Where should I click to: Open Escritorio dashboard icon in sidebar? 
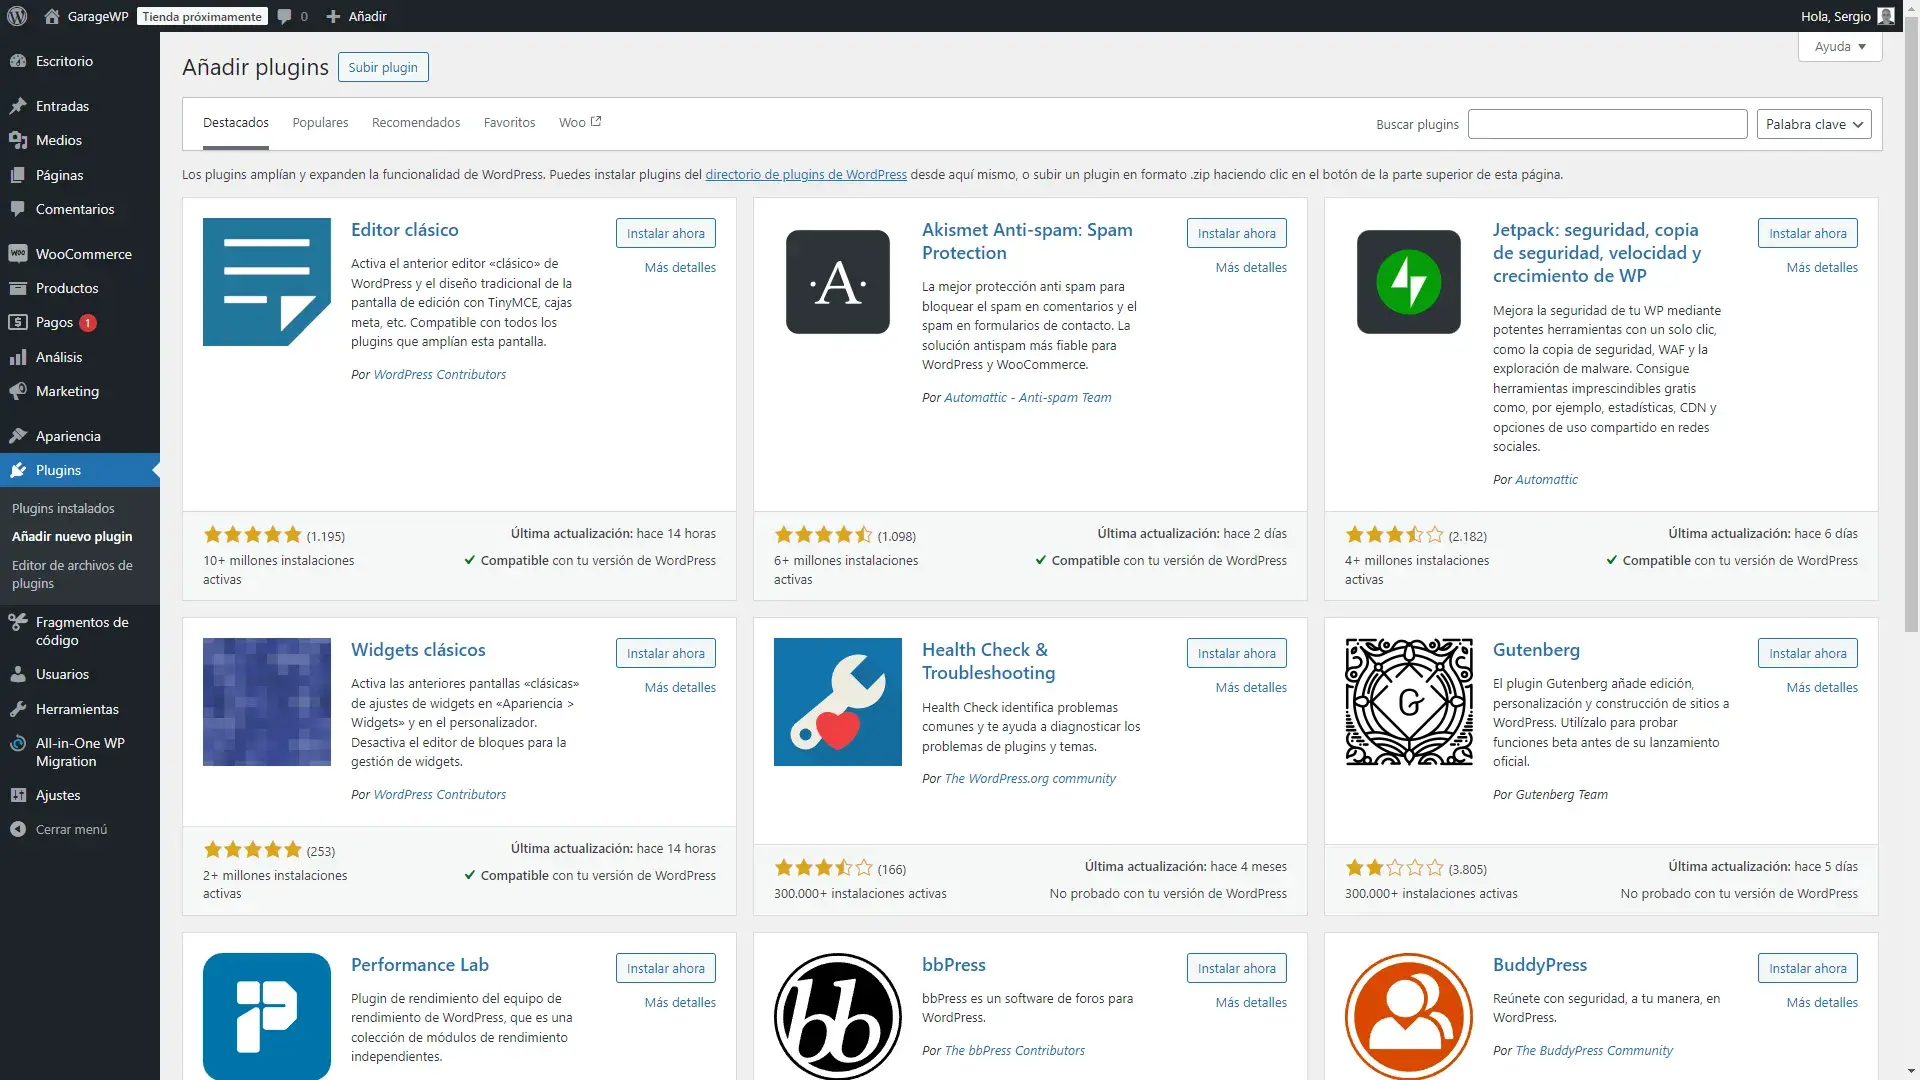point(18,61)
